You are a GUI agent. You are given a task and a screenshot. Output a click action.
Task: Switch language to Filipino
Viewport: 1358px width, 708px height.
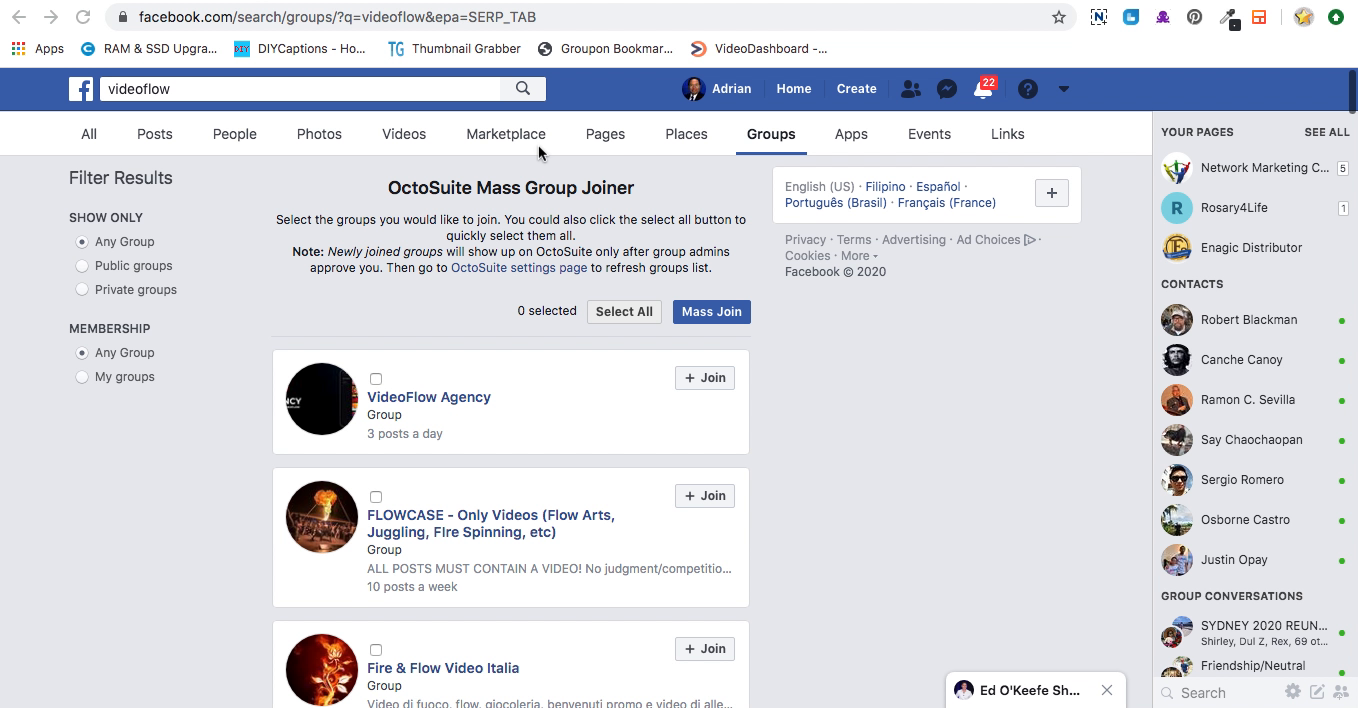coord(885,187)
